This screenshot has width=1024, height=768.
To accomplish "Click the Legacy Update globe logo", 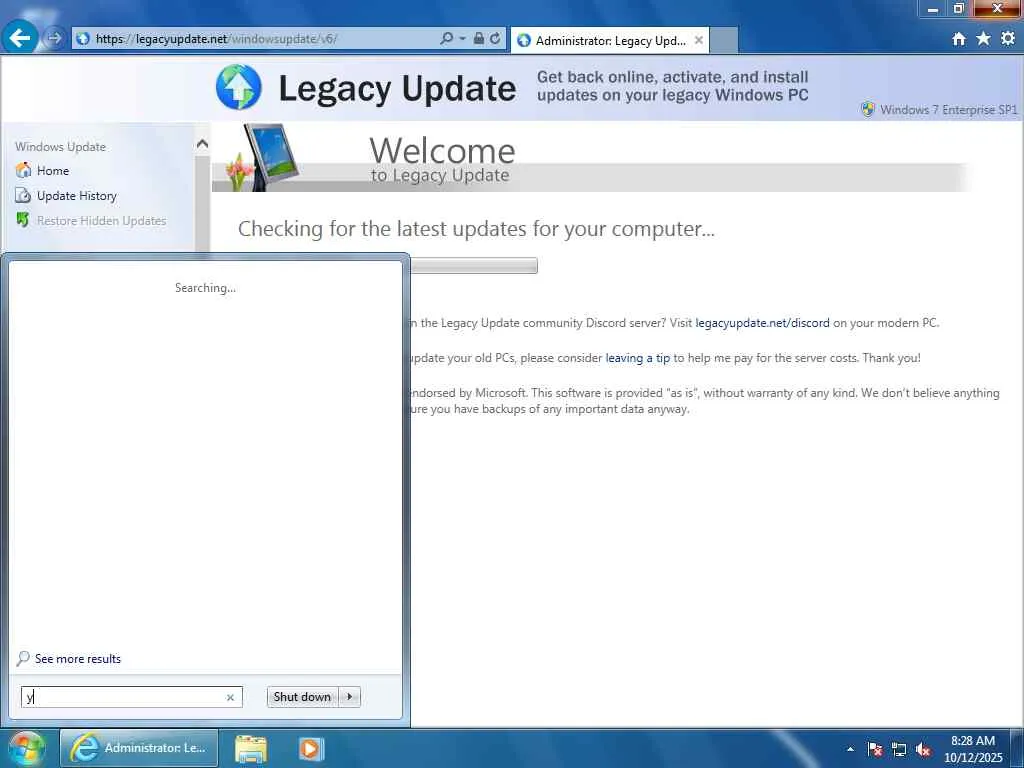I will coord(238,87).
